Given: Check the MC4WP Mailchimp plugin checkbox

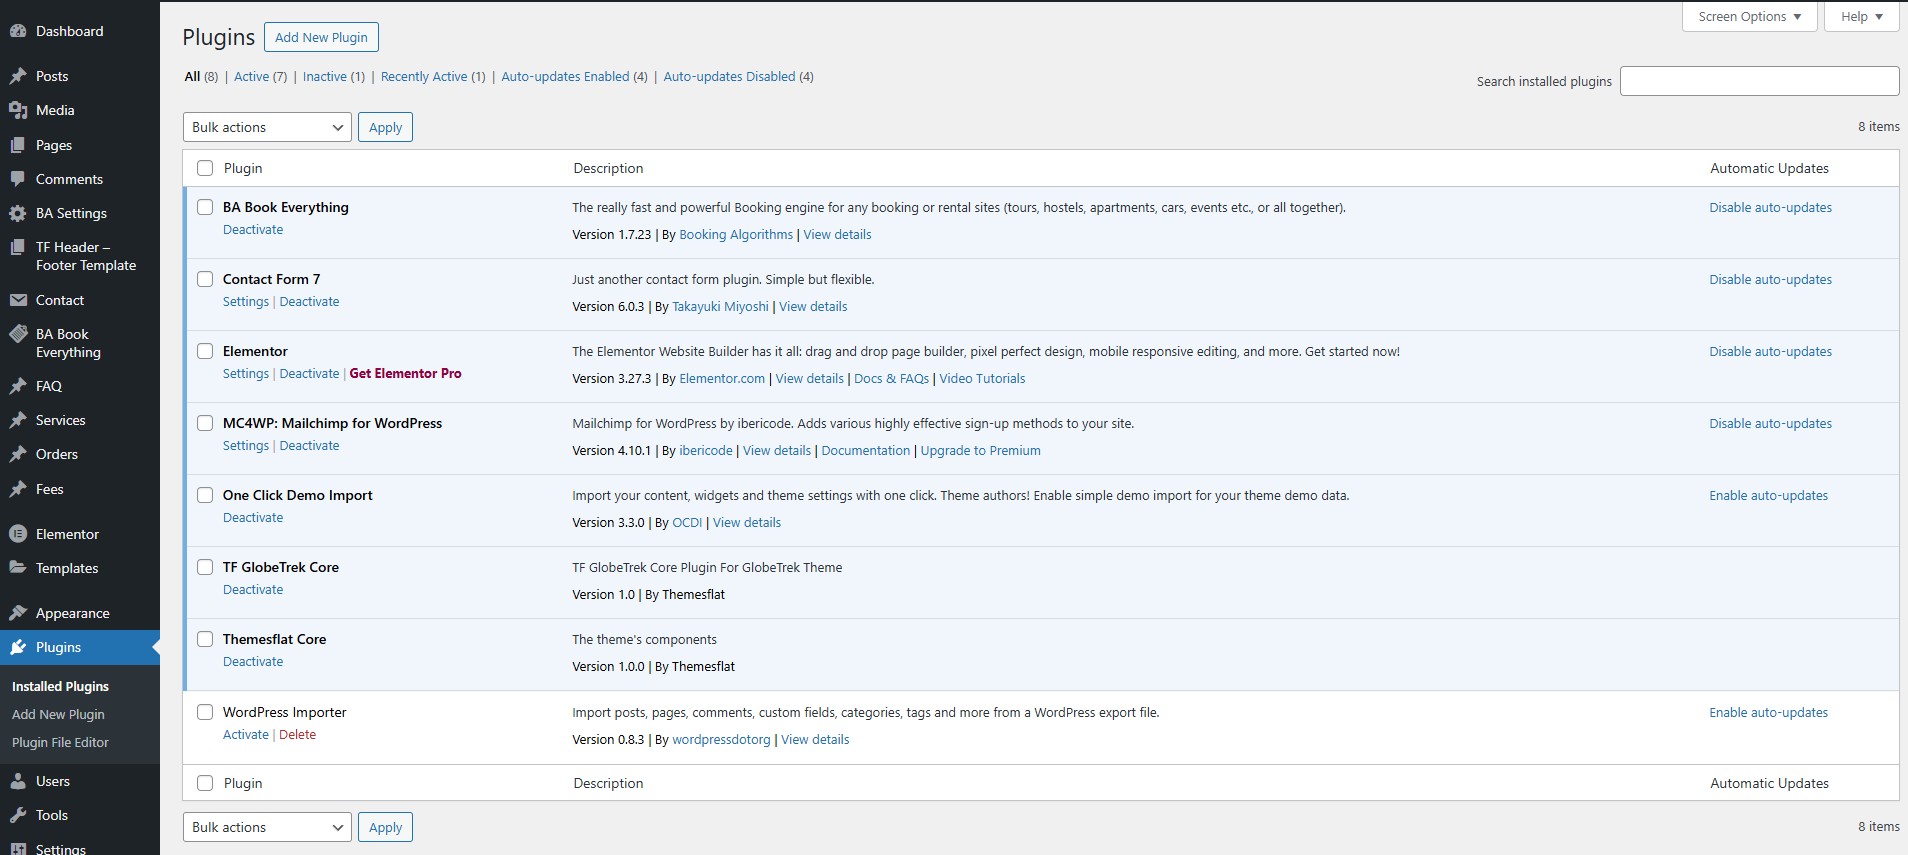Looking at the screenshot, I should pyautogui.click(x=205, y=423).
